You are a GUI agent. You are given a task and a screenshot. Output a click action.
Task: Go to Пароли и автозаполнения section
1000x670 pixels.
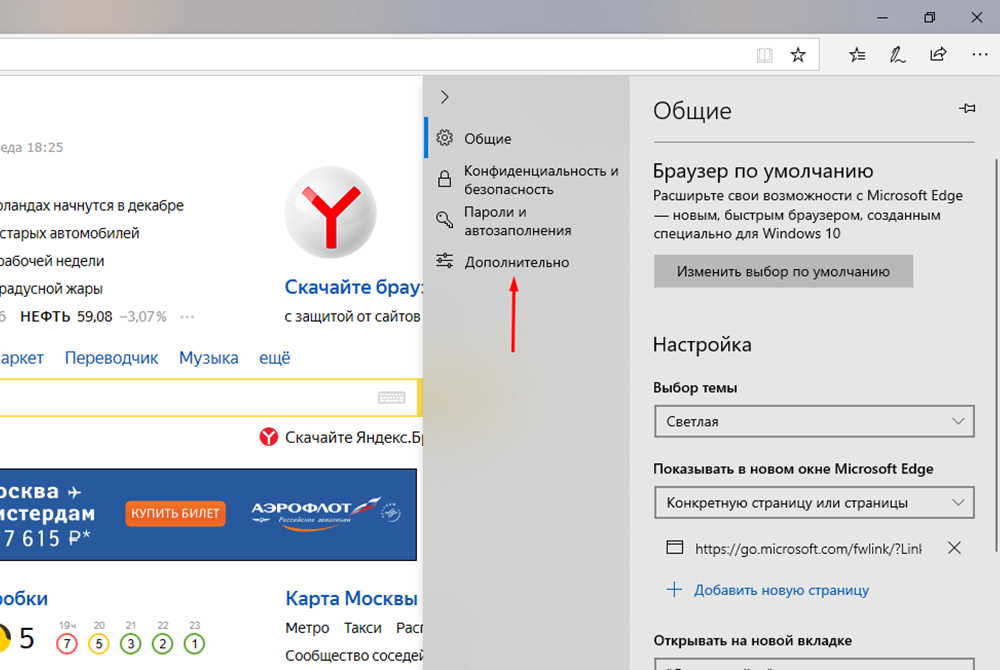click(x=517, y=221)
